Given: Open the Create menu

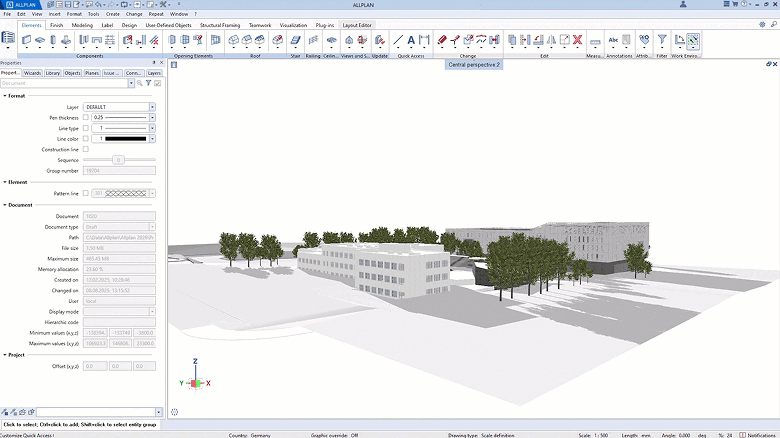Looking at the screenshot, I should coord(111,15).
